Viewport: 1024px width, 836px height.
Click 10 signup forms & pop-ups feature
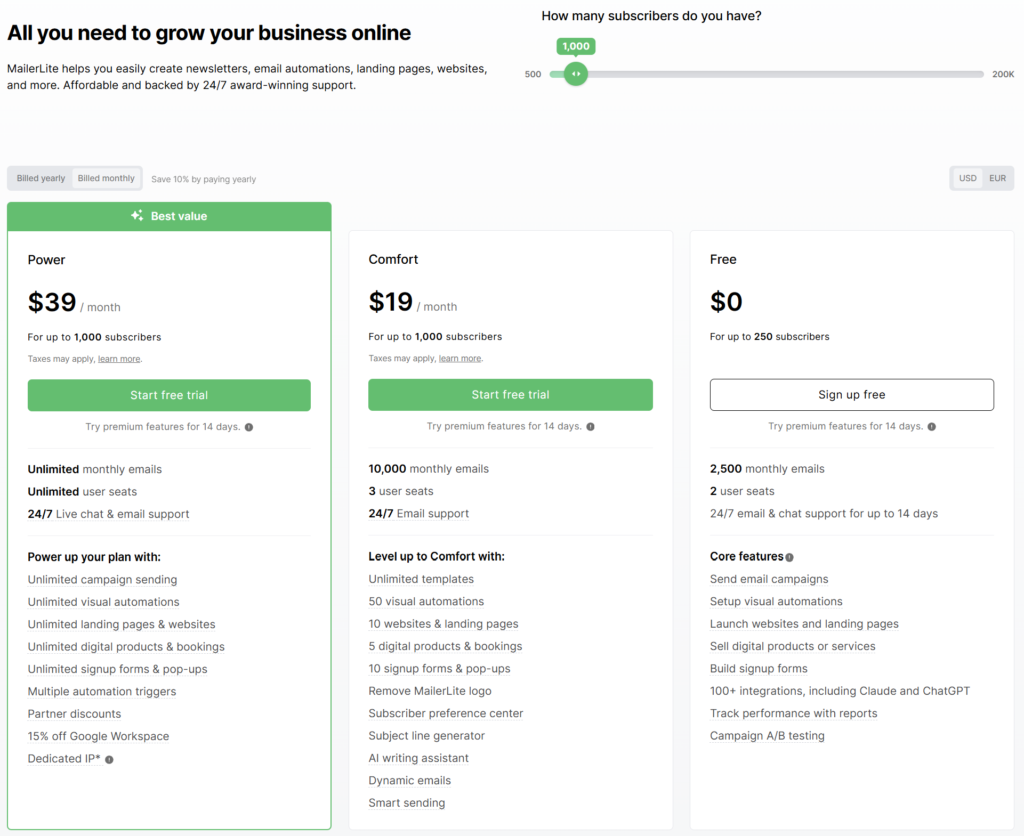tap(440, 668)
